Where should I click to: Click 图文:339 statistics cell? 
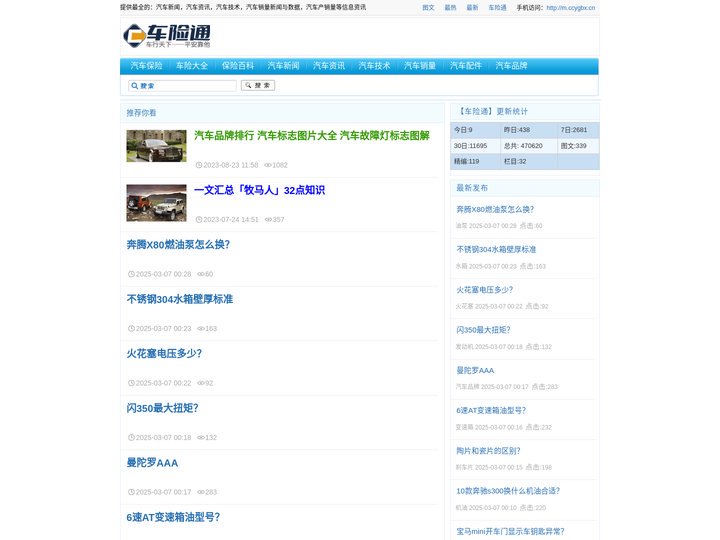(578, 146)
